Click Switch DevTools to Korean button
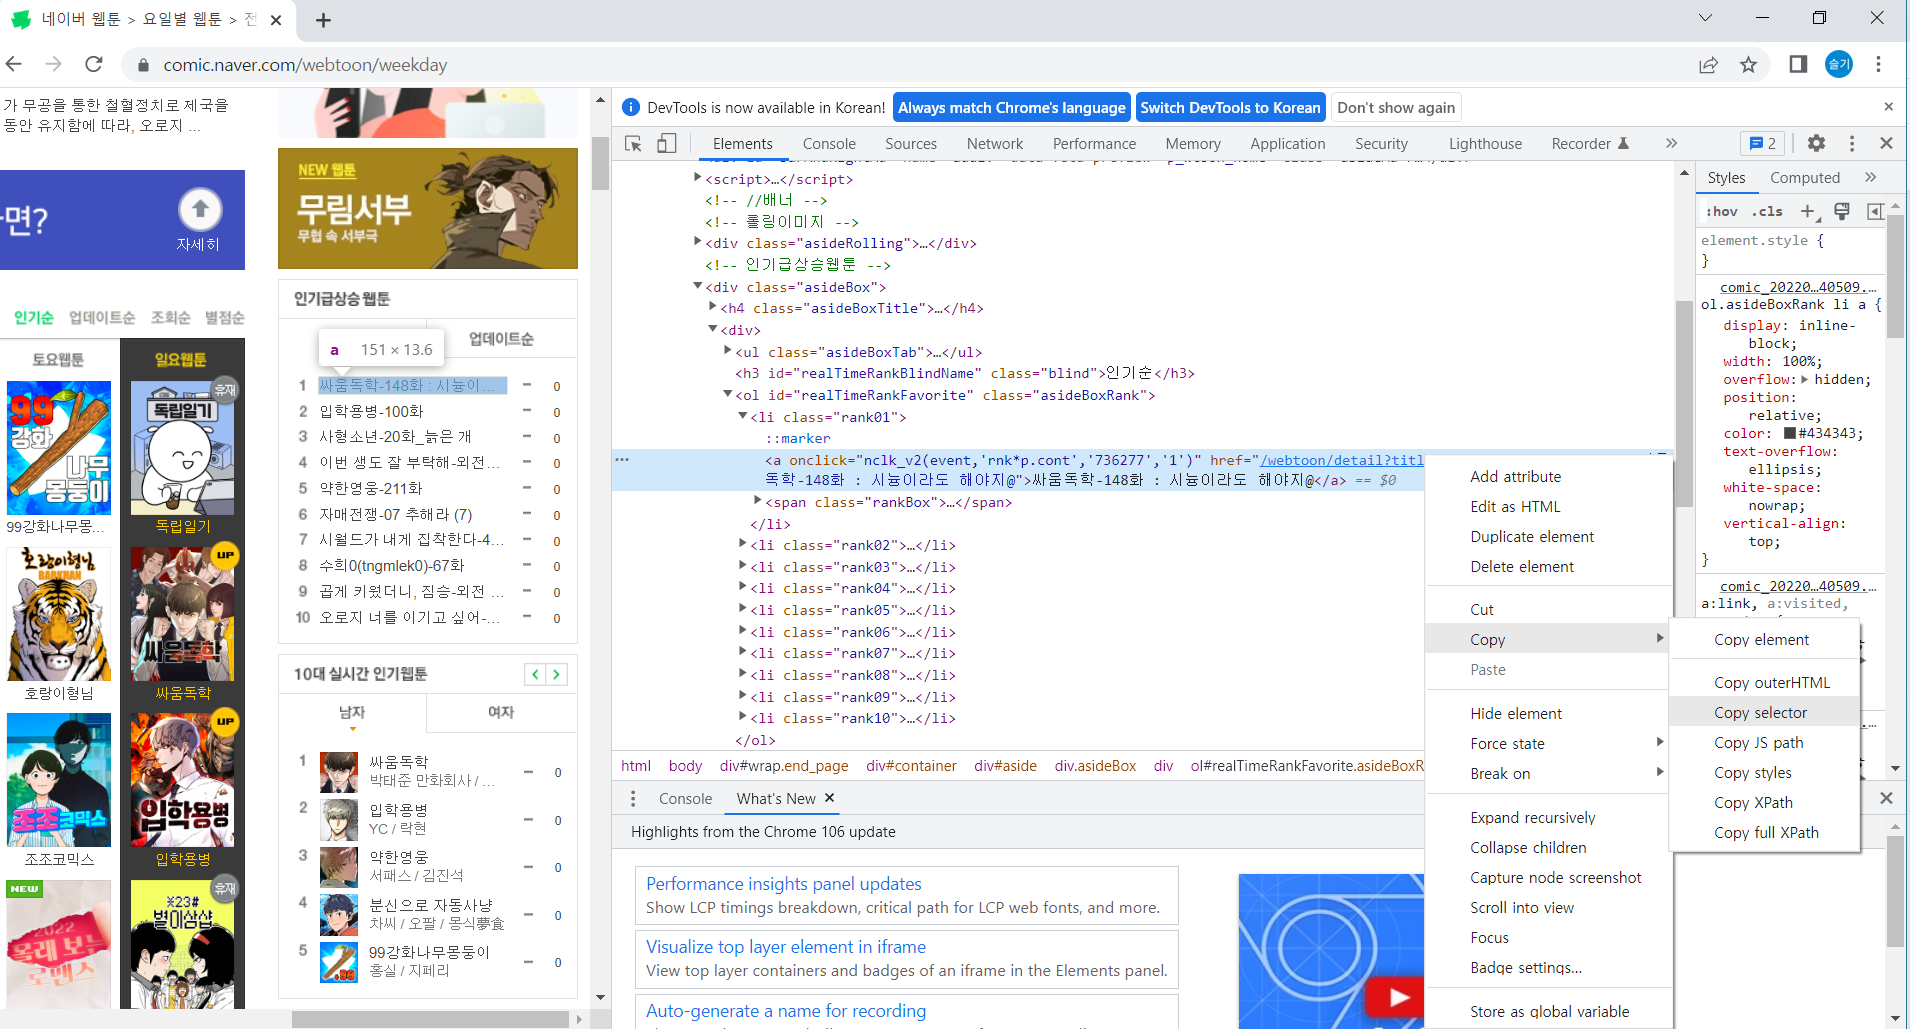 (1230, 107)
